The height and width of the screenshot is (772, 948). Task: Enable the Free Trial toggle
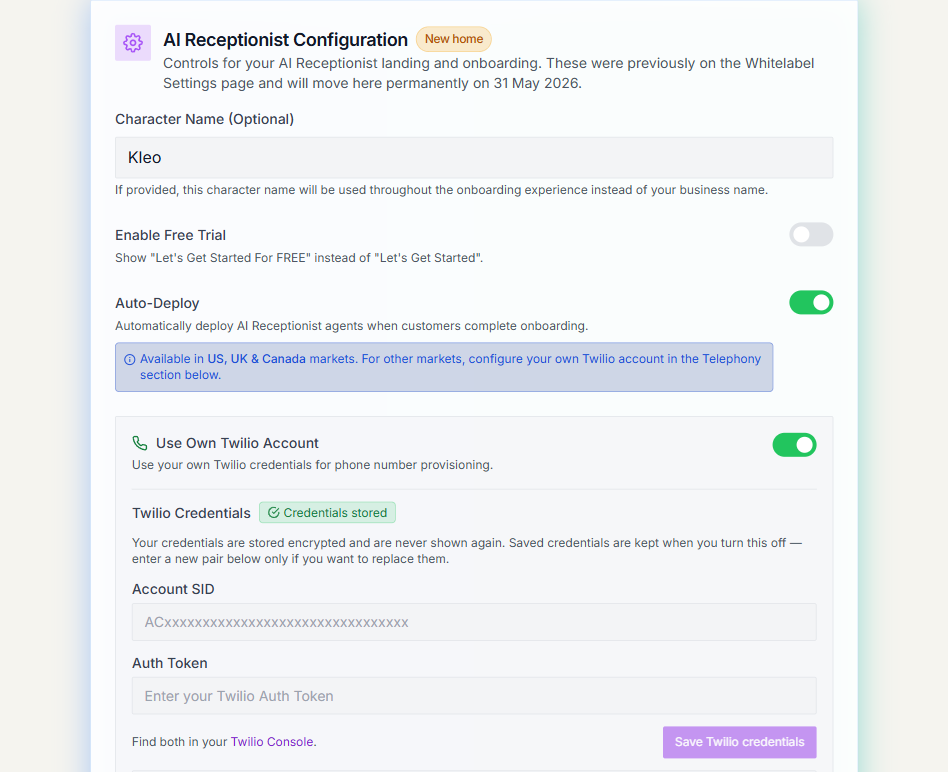pyautogui.click(x=811, y=235)
